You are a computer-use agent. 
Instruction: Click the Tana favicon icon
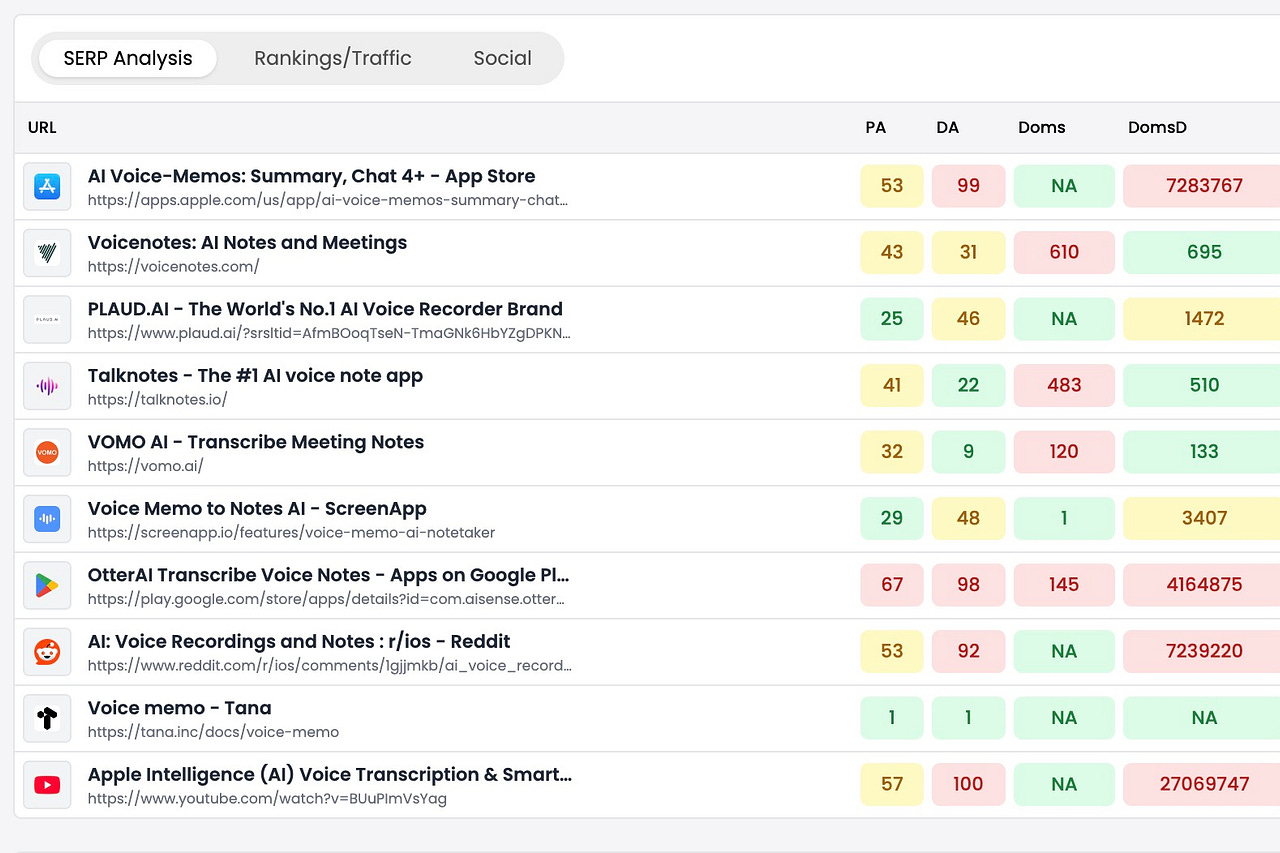(x=47, y=718)
